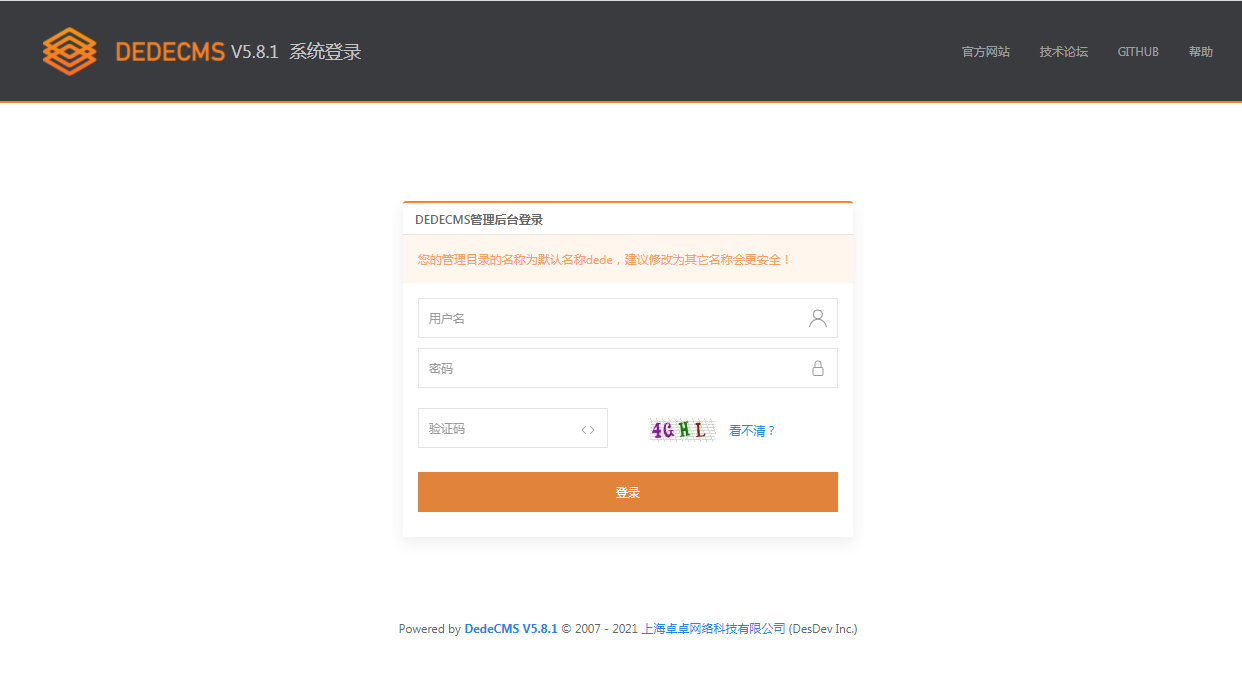Open the 官方网站 navigation item
Image resolution: width=1242 pixels, height=695 pixels.
point(985,51)
